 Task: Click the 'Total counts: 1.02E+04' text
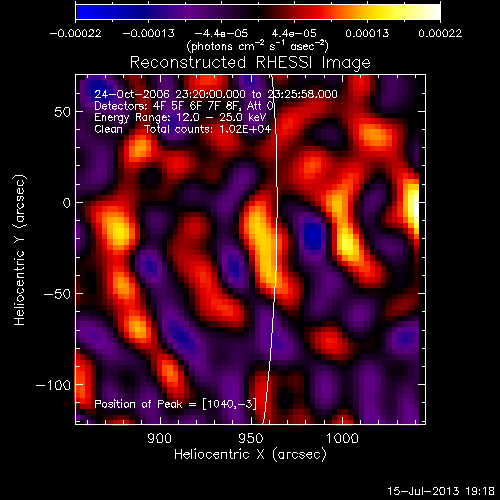pos(208,129)
